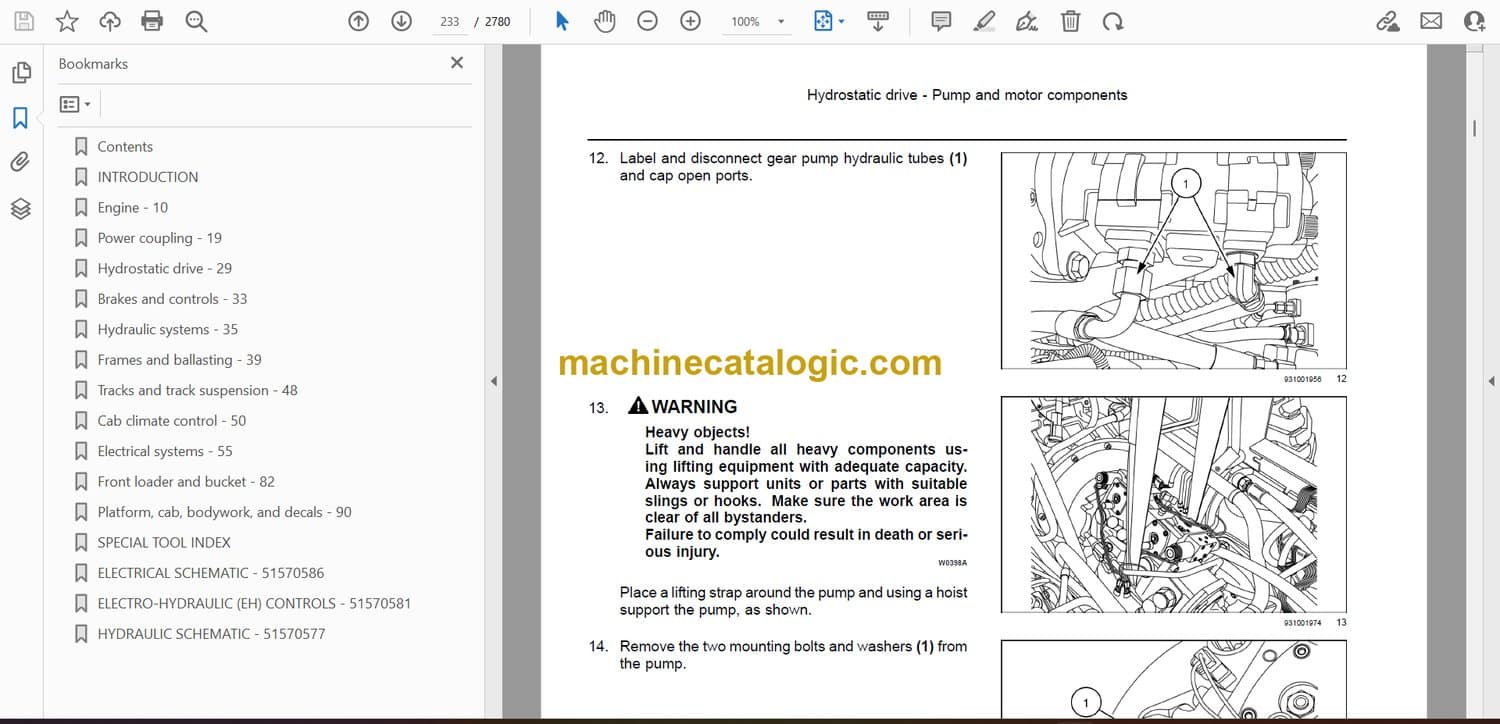This screenshot has width=1500, height=724.
Task: Toggle the Attachments paperclip panel
Action: [x=20, y=162]
